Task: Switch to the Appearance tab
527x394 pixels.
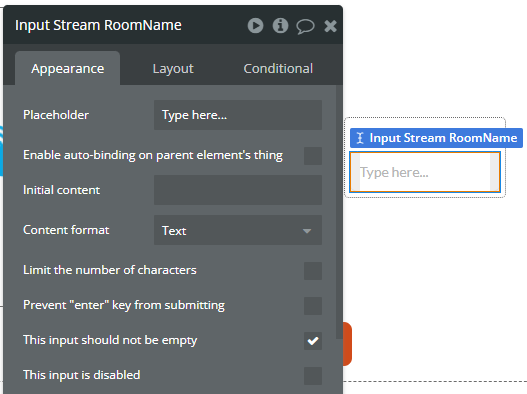Action: tap(68, 68)
